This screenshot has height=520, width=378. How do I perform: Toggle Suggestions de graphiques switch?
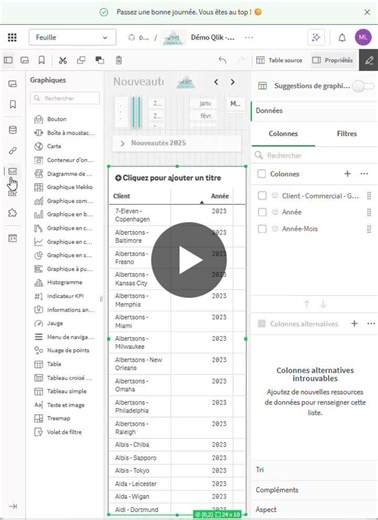click(363, 86)
